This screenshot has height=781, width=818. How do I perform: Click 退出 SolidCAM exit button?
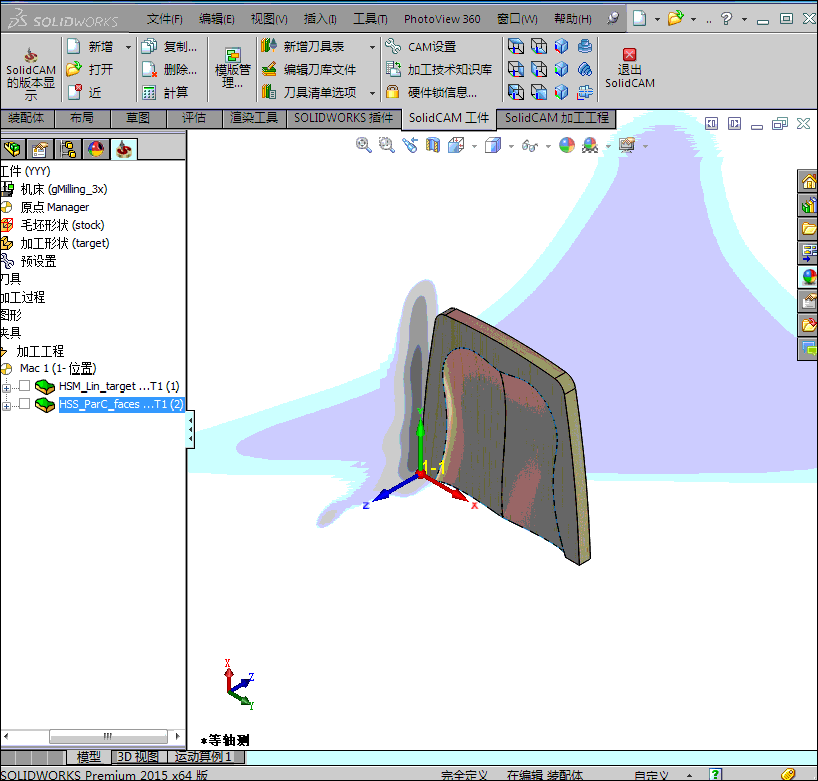pos(630,68)
